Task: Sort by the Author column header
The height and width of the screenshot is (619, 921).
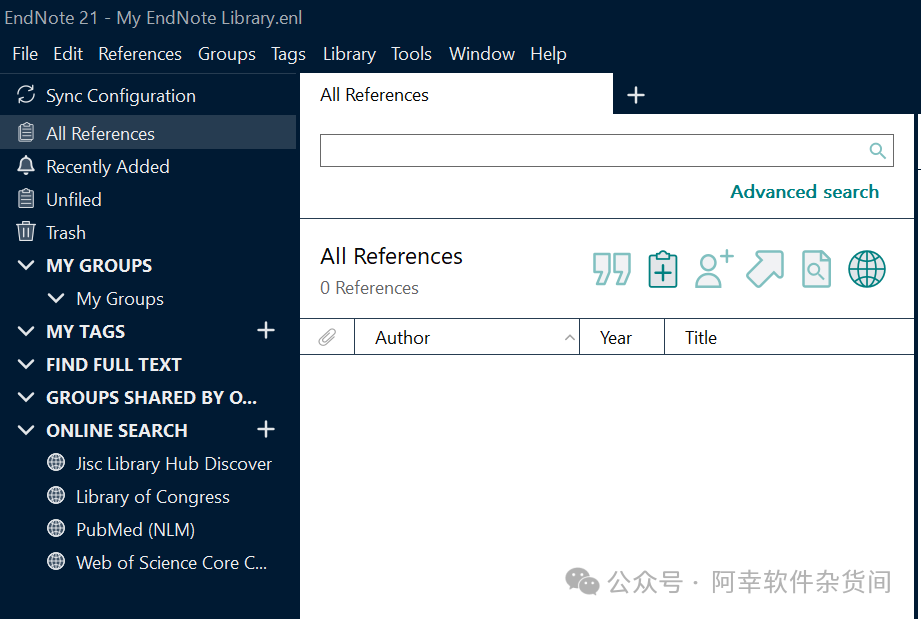Action: 466,337
